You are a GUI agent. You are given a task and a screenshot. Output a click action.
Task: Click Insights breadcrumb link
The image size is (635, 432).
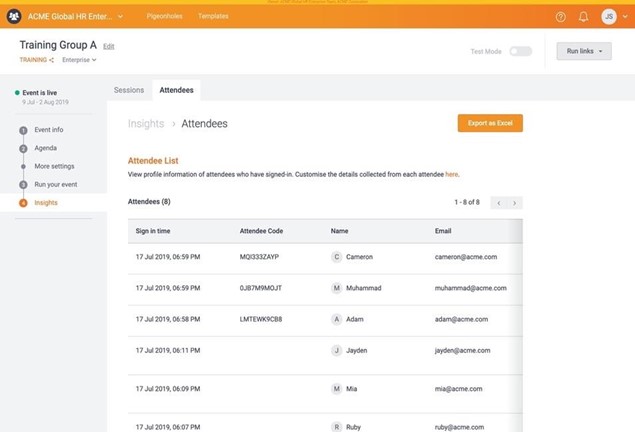pyautogui.click(x=146, y=124)
